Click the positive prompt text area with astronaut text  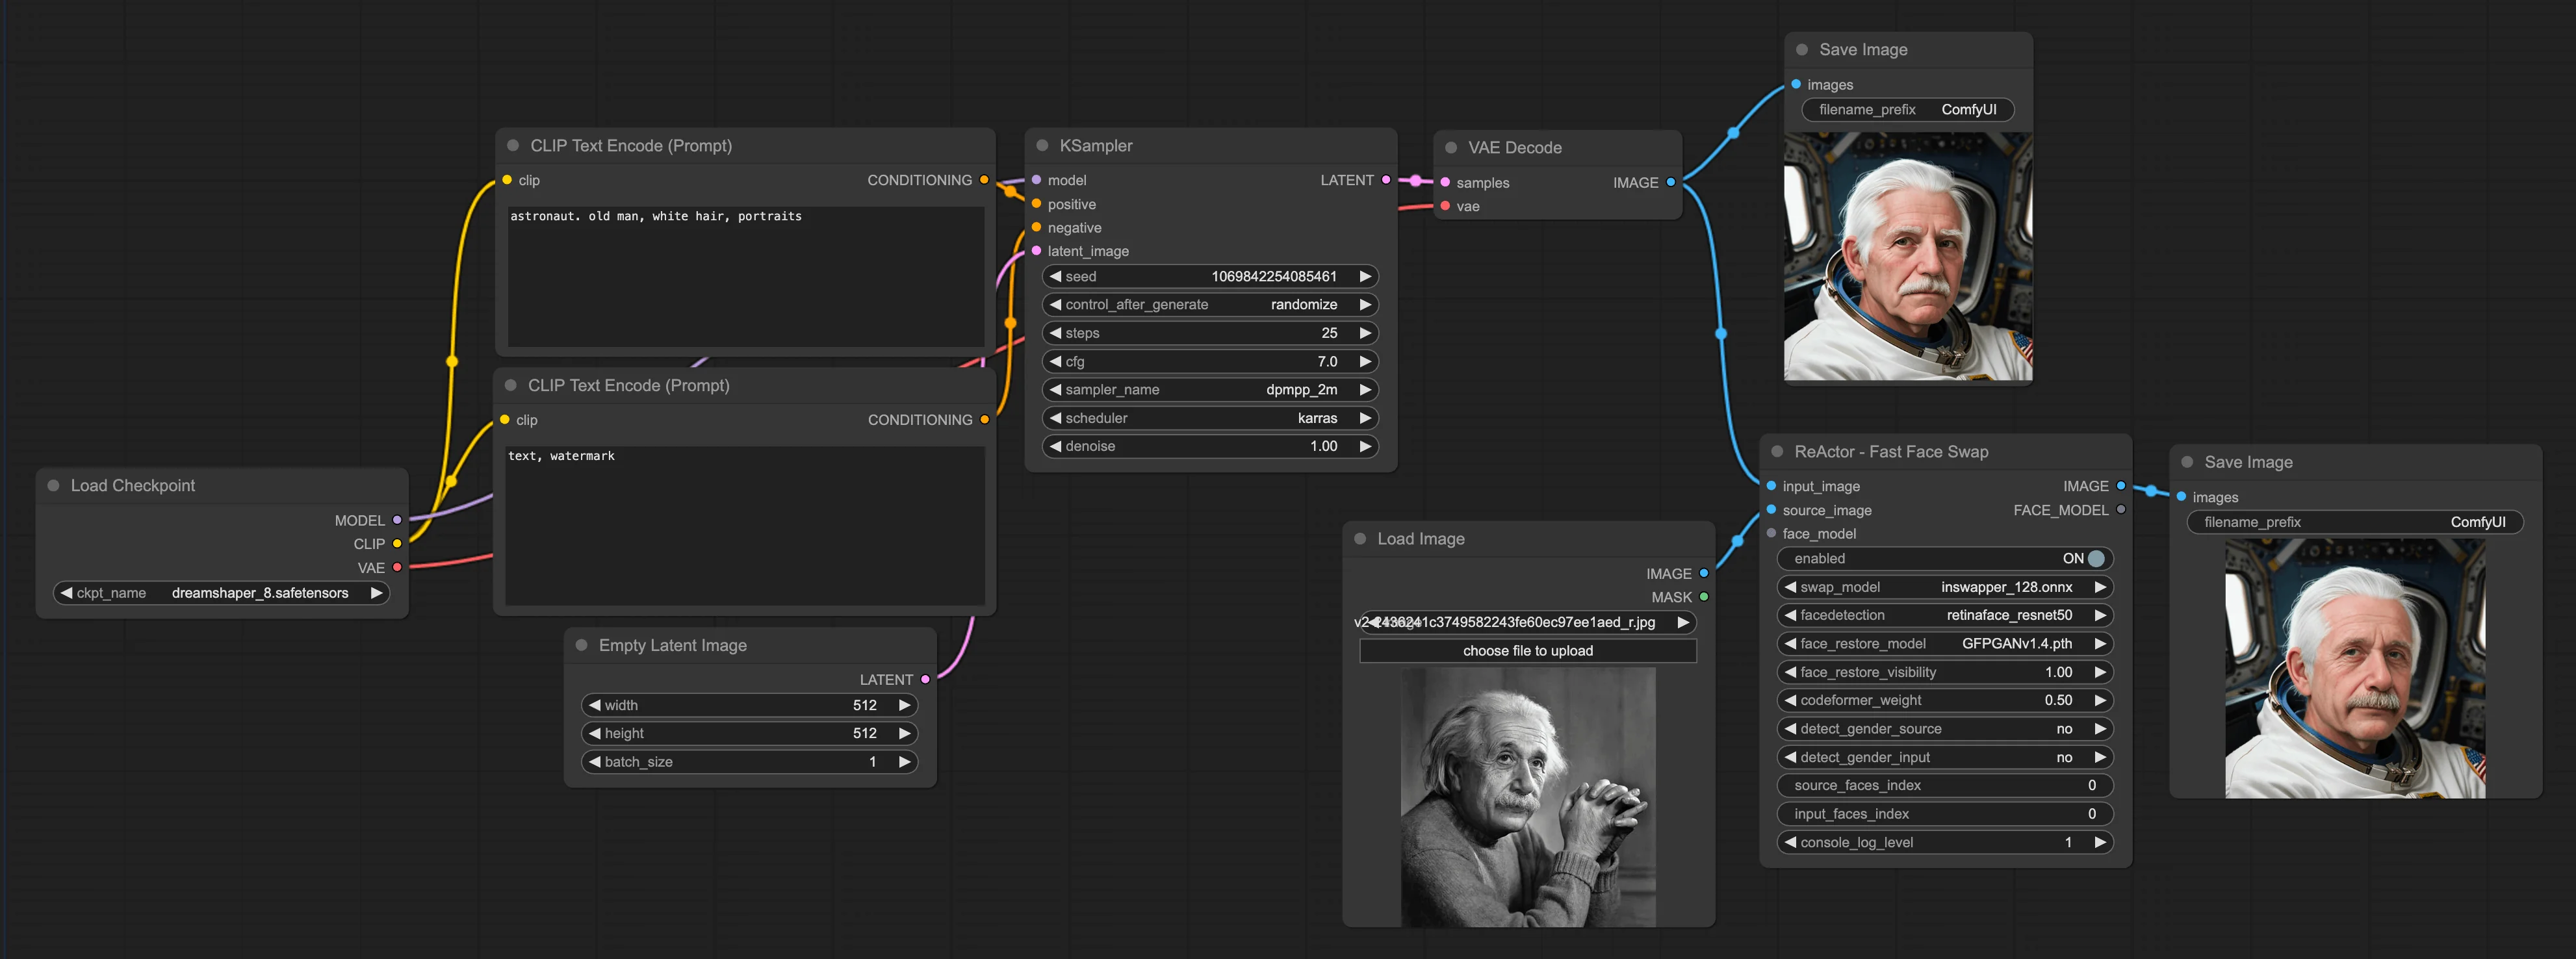click(x=746, y=276)
